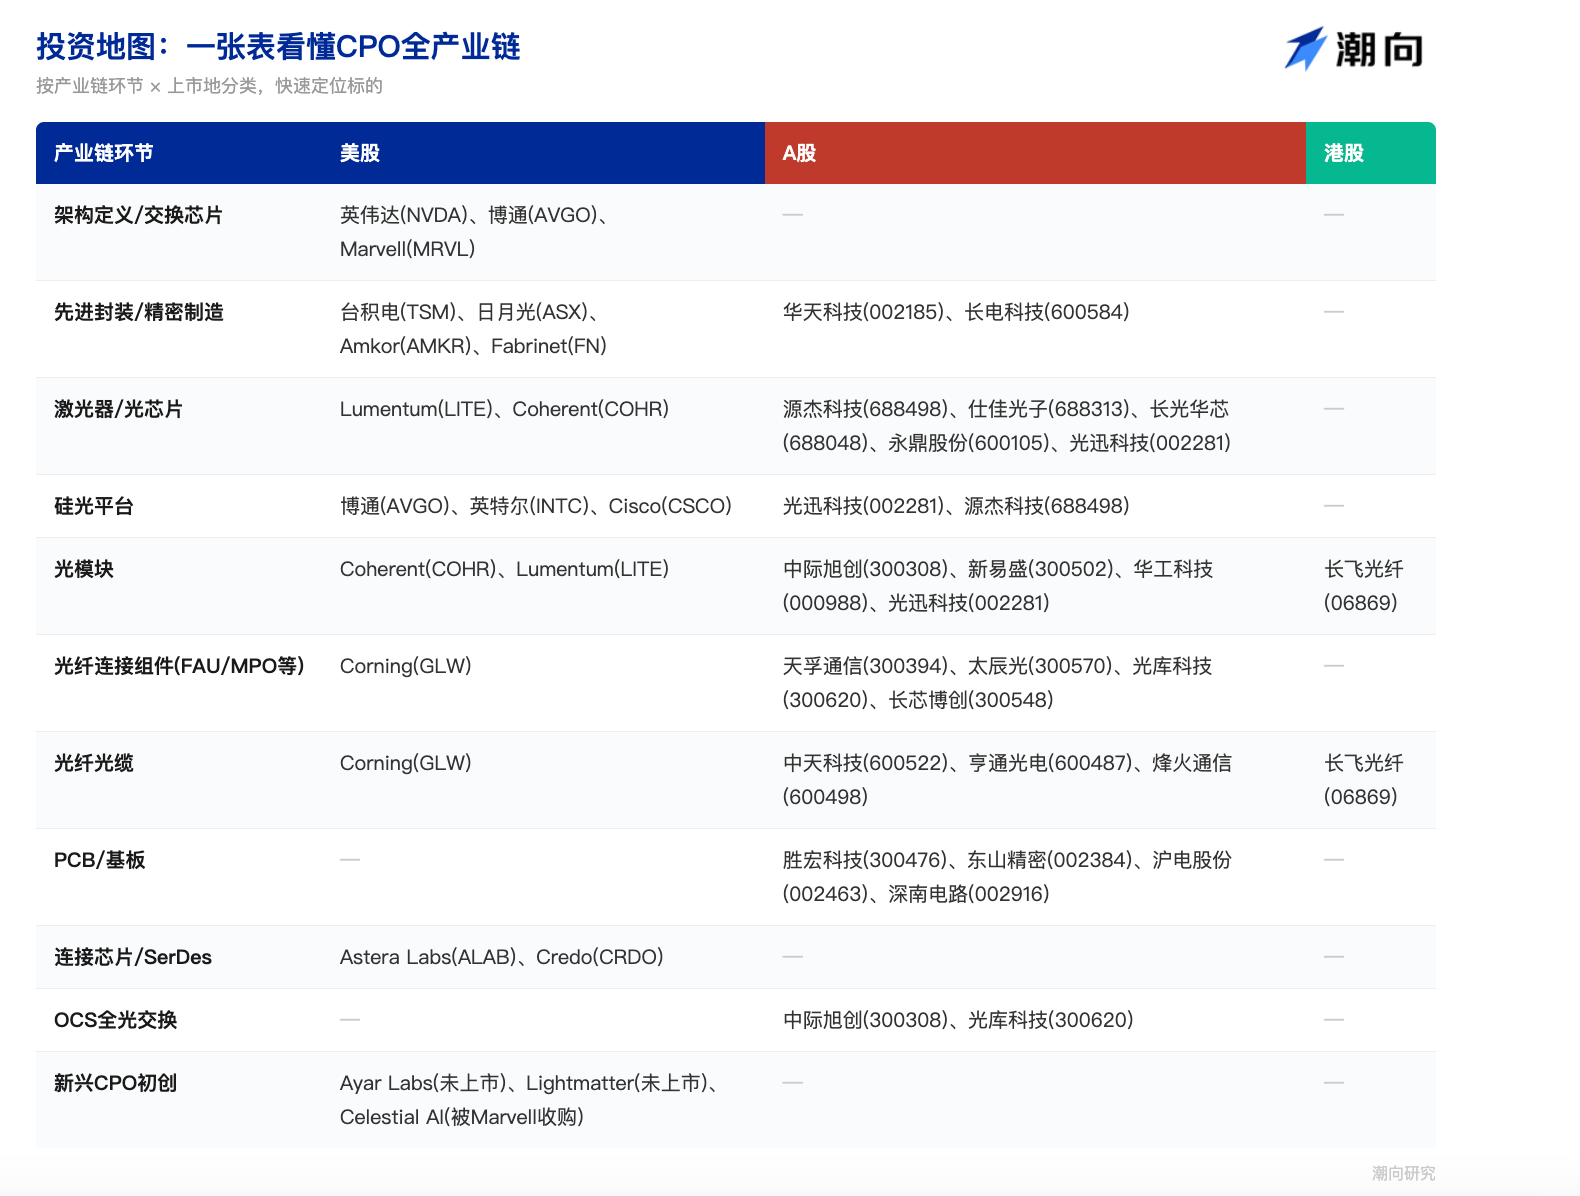
Task: Click the 潮向 logo arrow icon
Action: (x=1305, y=48)
